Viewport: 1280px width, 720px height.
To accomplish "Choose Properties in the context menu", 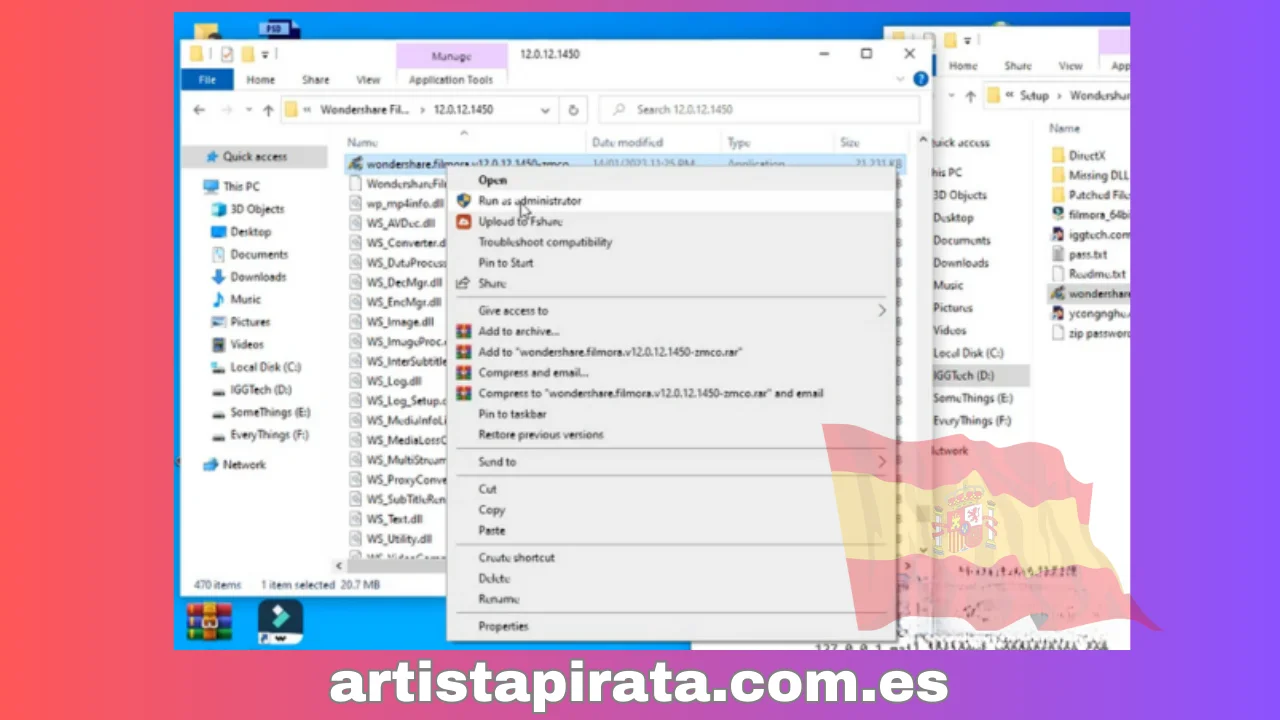I will tap(503, 627).
